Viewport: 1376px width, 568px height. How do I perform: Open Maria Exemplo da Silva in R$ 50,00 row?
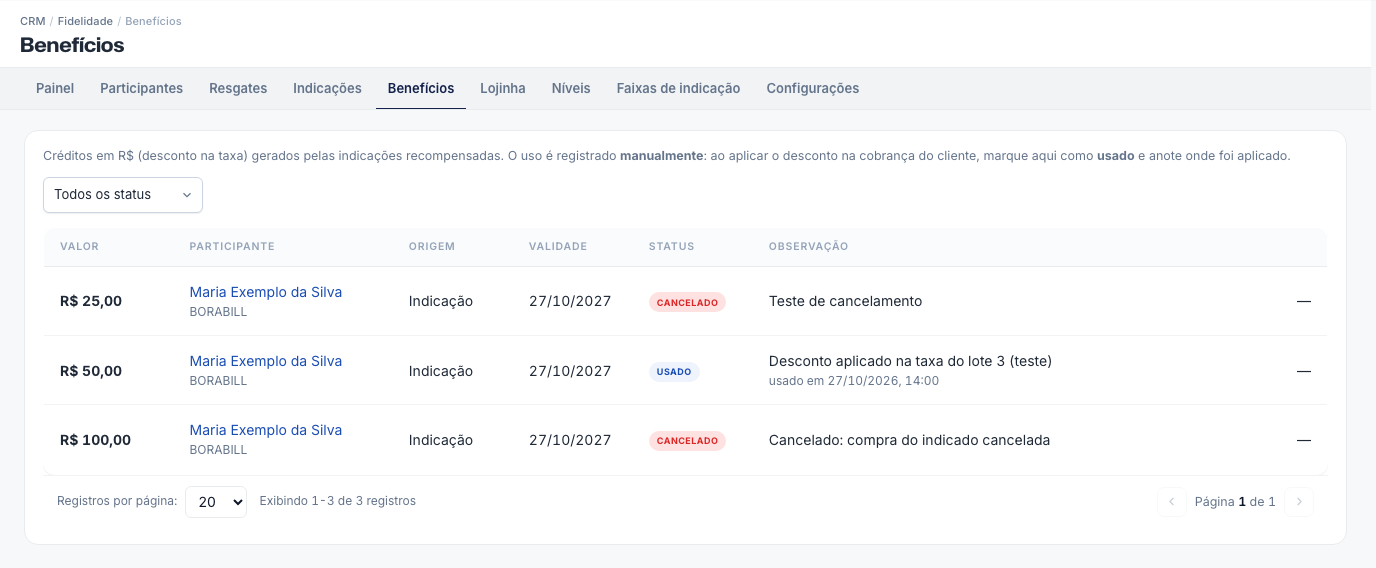tap(266, 361)
